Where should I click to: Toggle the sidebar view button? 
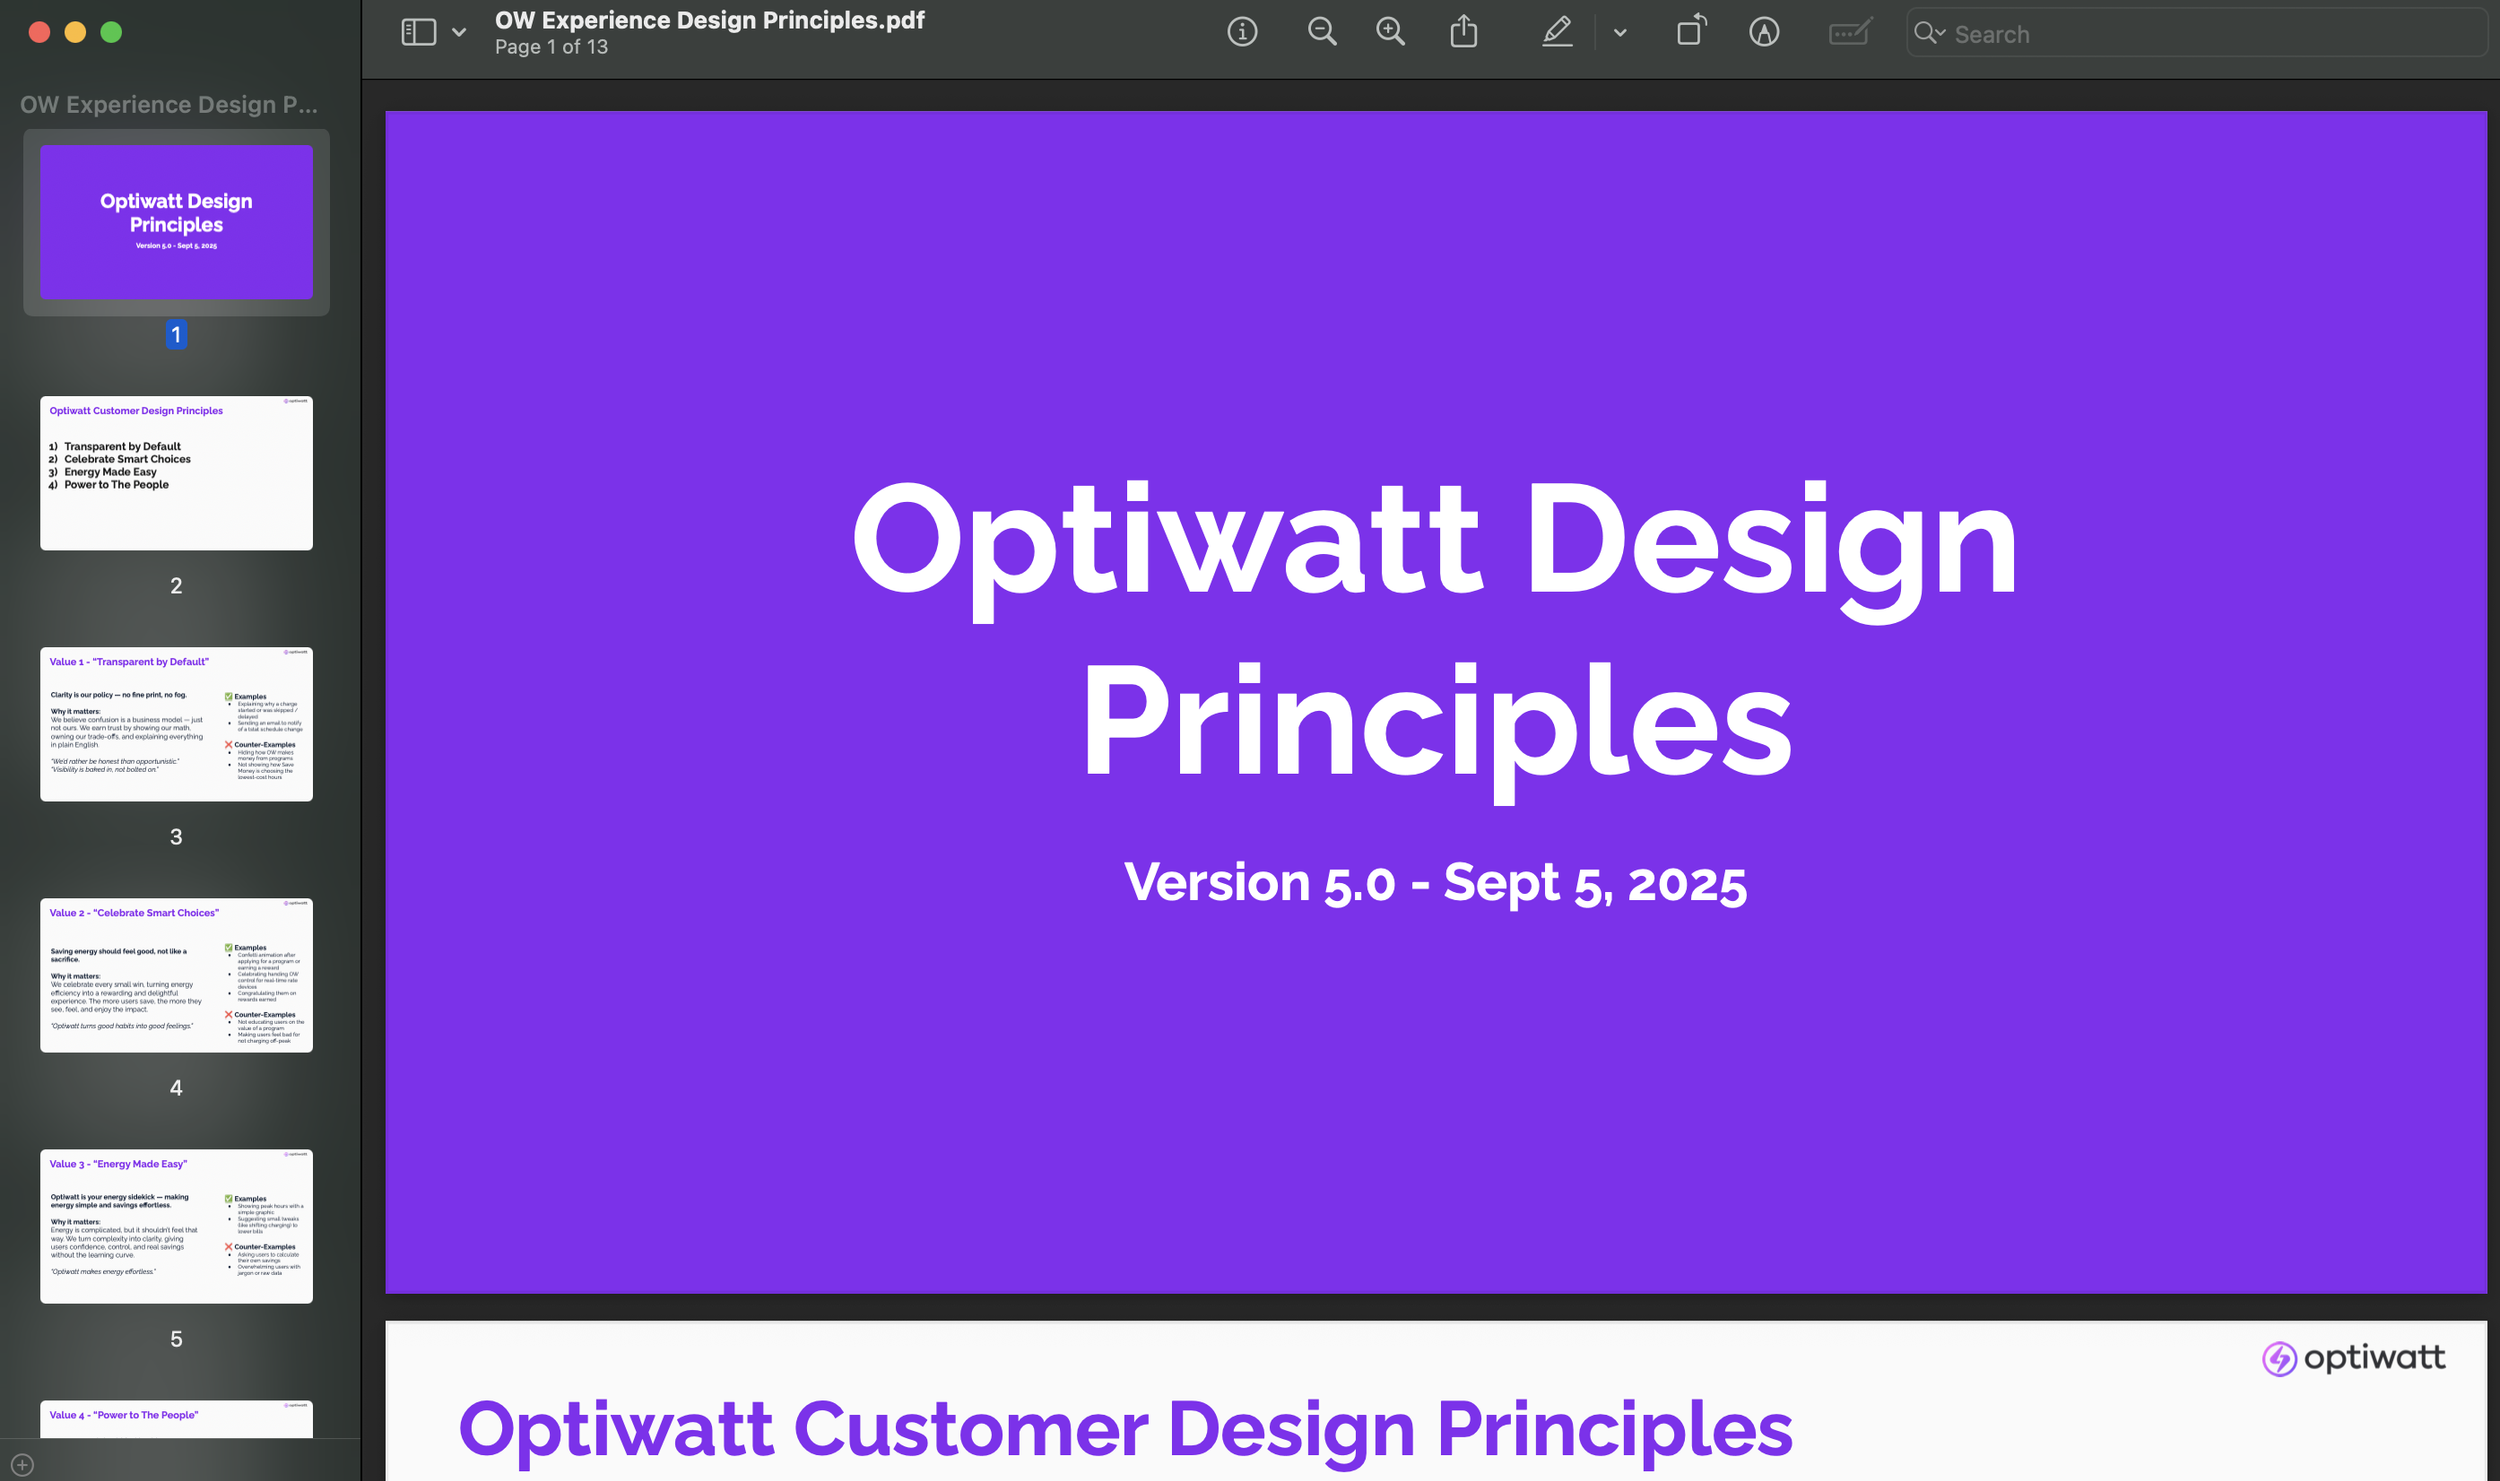(418, 32)
